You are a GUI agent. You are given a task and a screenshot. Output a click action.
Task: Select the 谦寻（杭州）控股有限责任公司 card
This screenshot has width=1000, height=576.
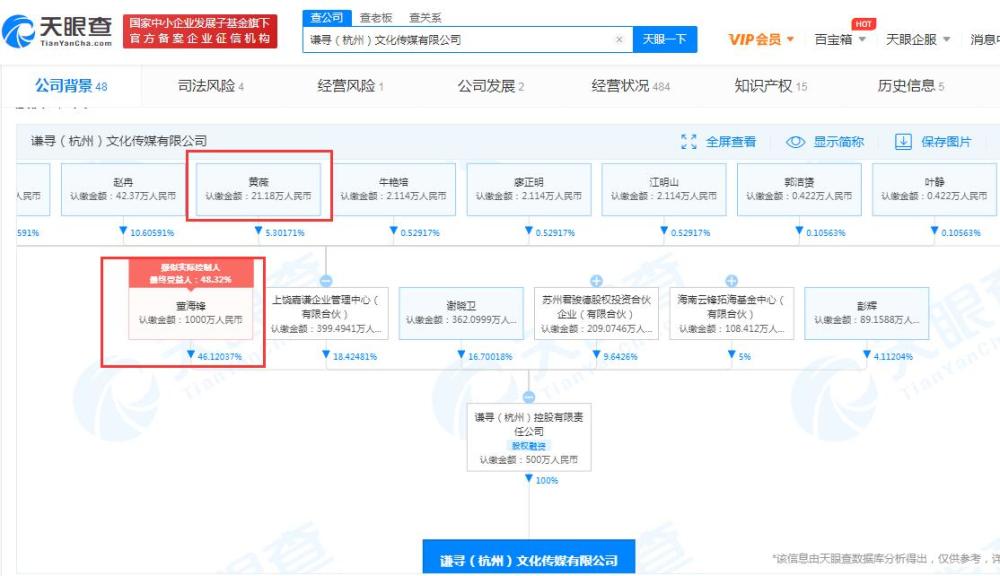click(x=529, y=437)
